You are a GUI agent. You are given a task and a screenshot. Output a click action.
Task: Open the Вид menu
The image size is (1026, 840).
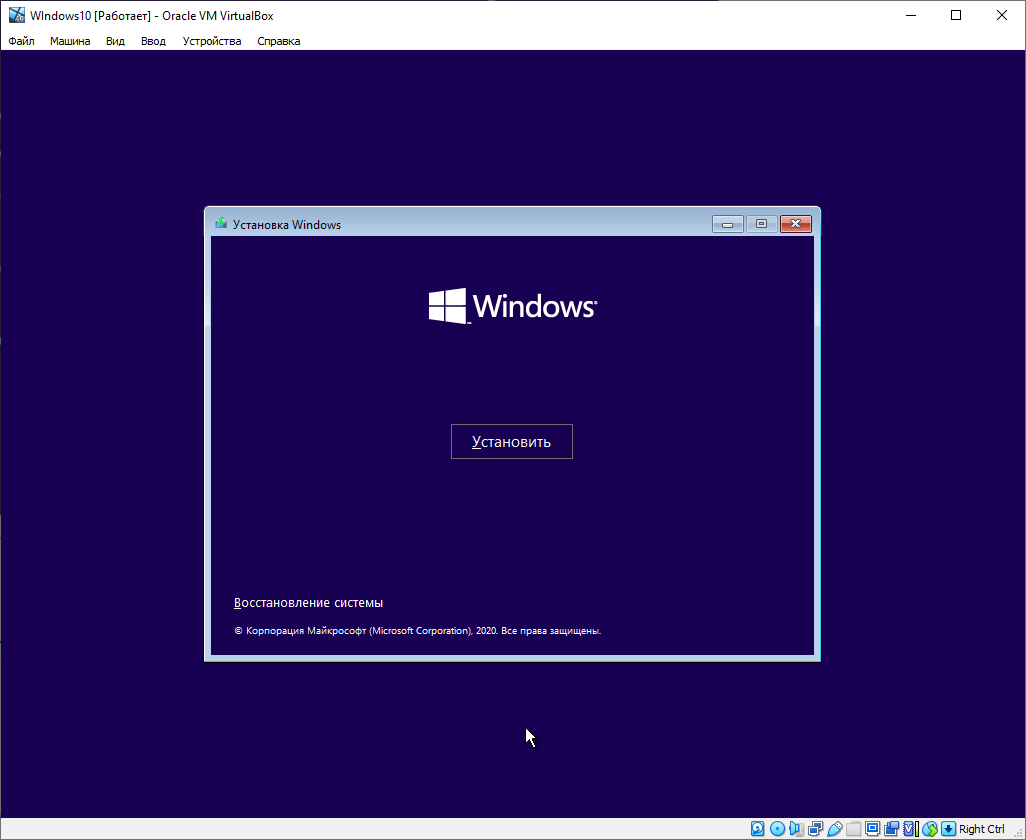coord(115,41)
